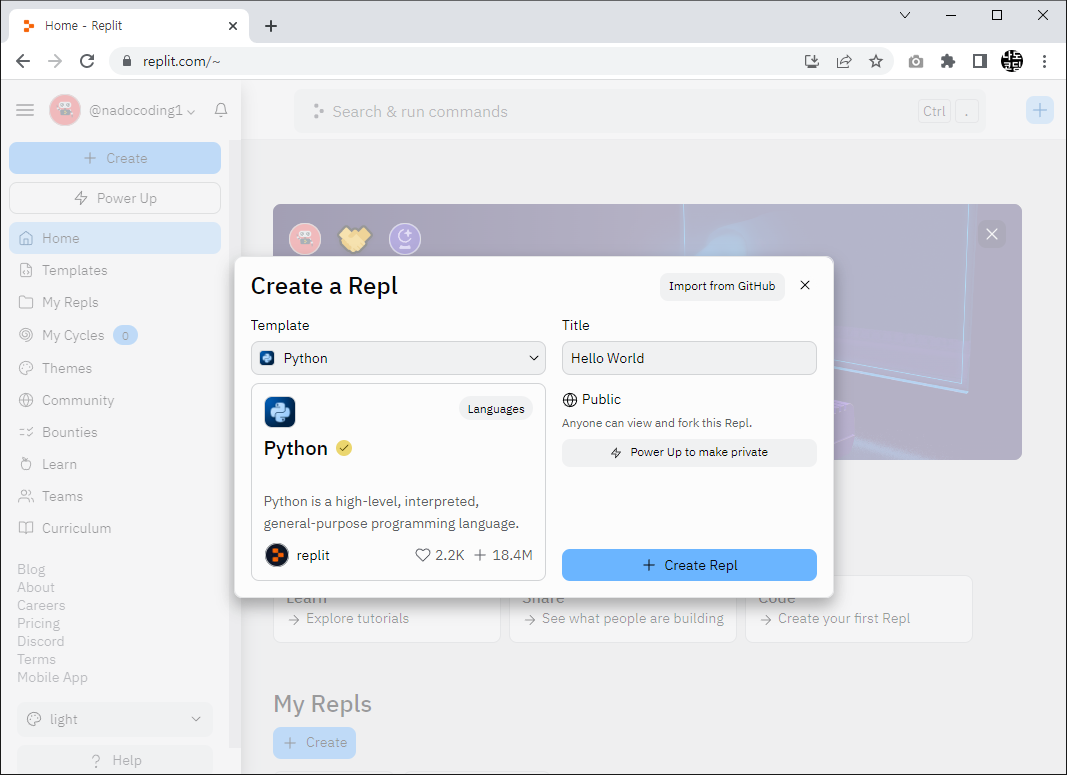1067x775 pixels.
Task: Open the tab search chevron in title bar
Action: (905, 15)
